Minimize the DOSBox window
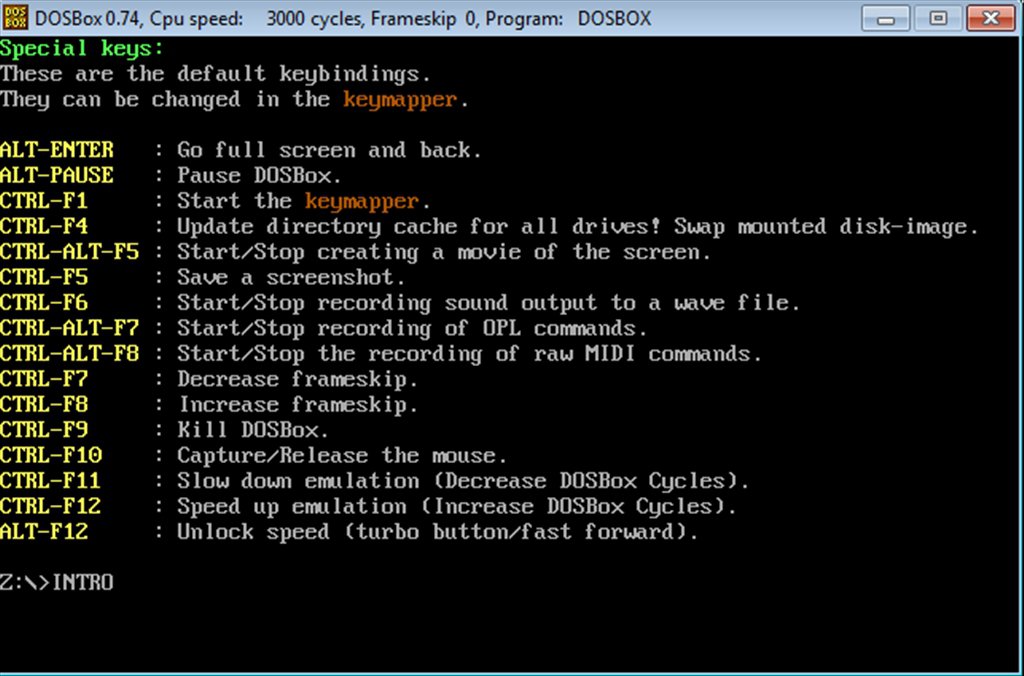Image resolution: width=1024 pixels, height=676 pixels. click(893, 18)
